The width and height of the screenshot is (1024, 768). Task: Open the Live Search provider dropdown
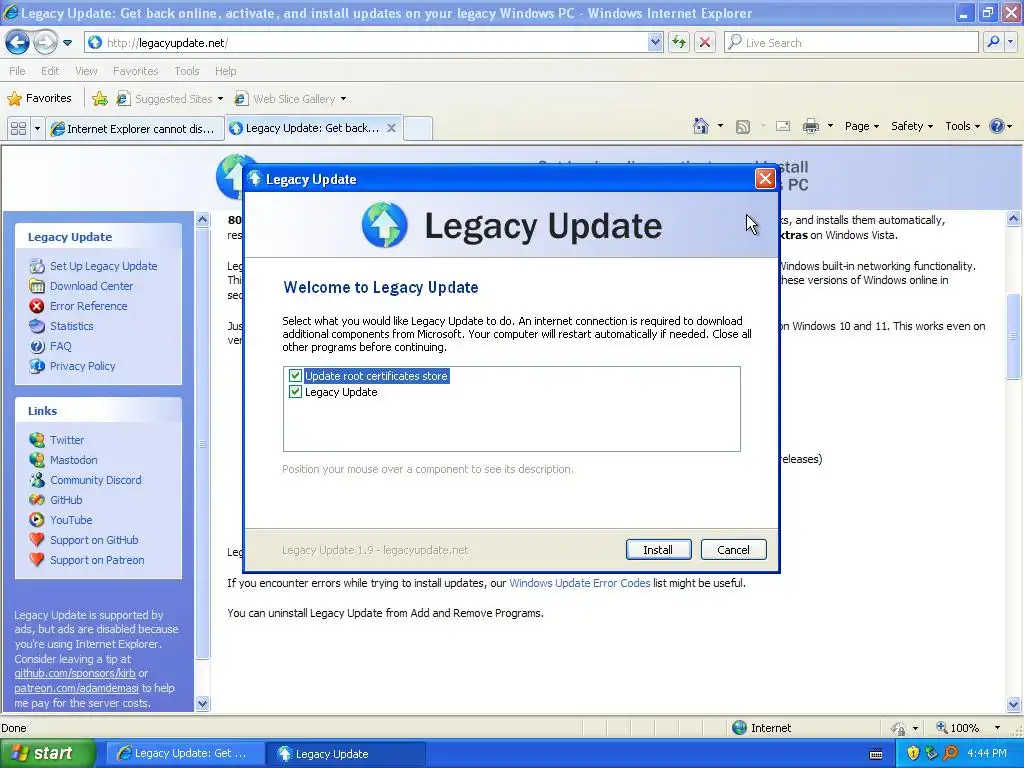tap(1011, 42)
